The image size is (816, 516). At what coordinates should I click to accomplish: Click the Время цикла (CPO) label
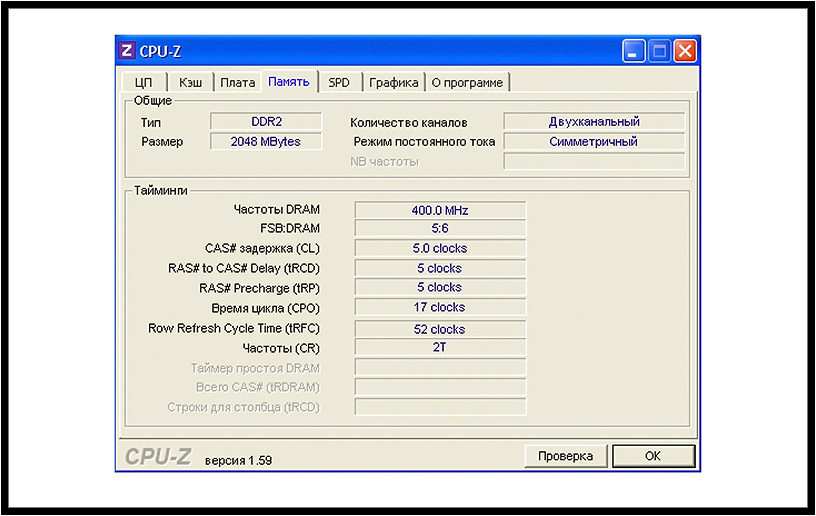pyautogui.click(x=265, y=308)
